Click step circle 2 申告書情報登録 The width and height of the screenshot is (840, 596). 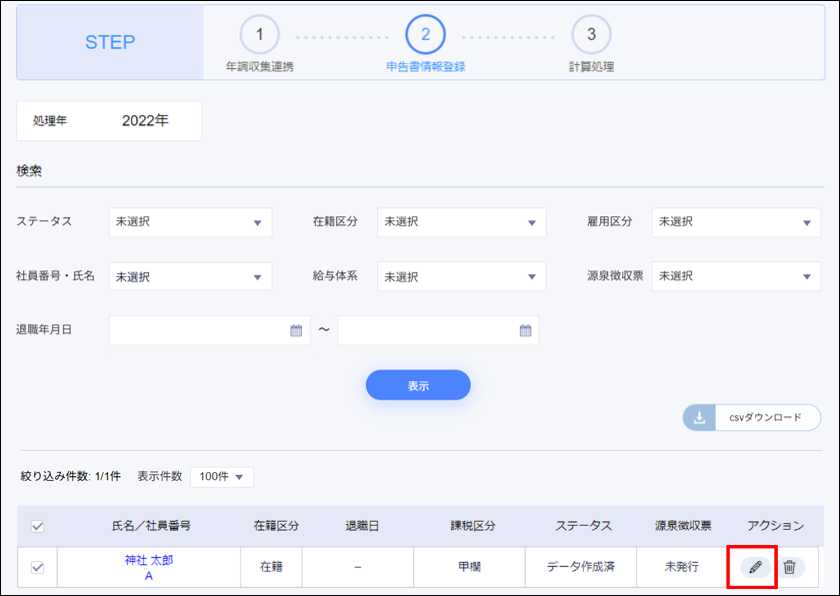click(425, 36)
